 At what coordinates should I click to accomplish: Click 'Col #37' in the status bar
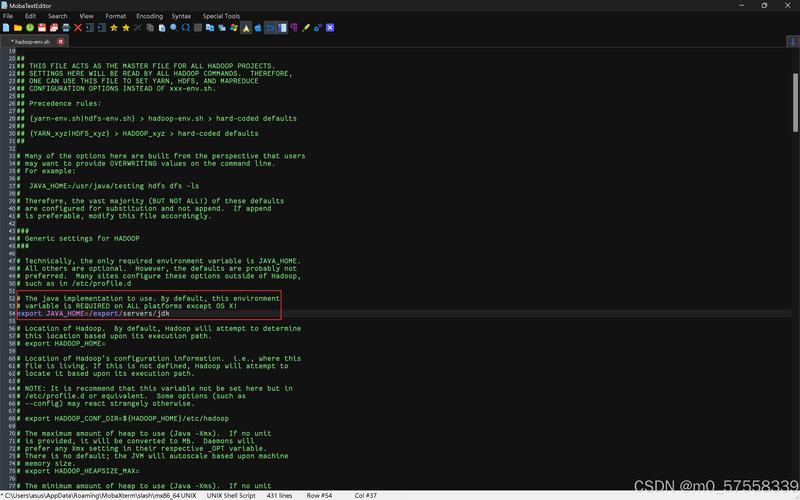pyautogui.click(x=366, y=495)
